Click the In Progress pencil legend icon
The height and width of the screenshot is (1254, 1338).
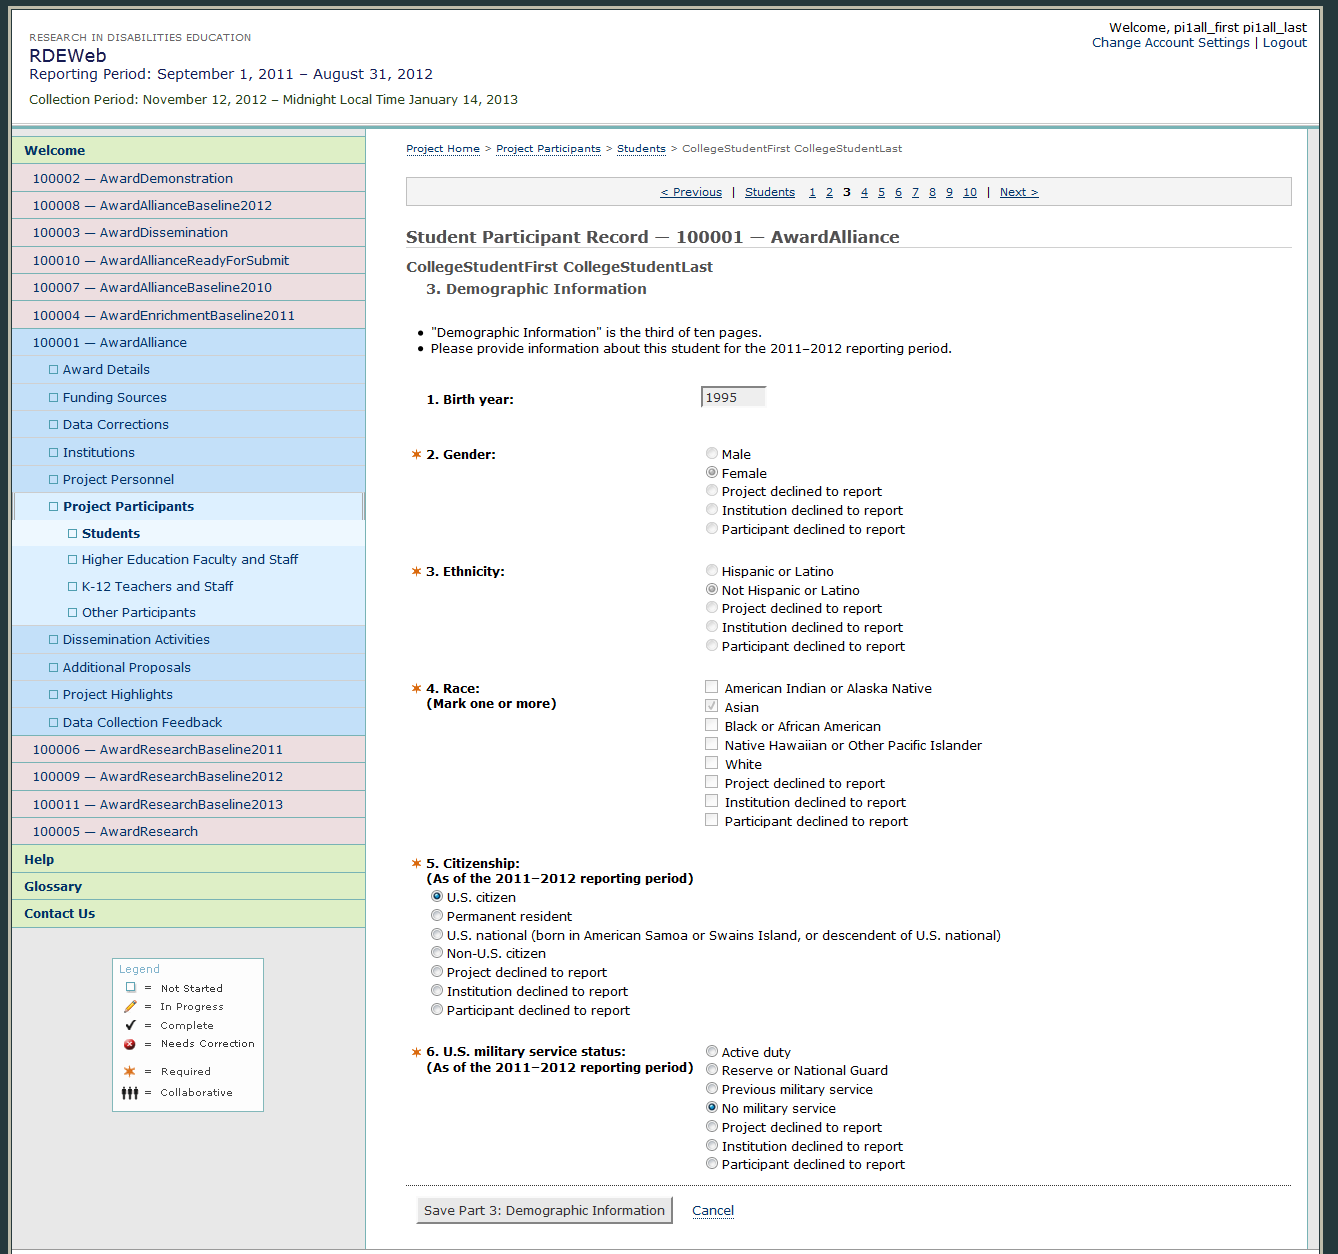[130, 1007]
